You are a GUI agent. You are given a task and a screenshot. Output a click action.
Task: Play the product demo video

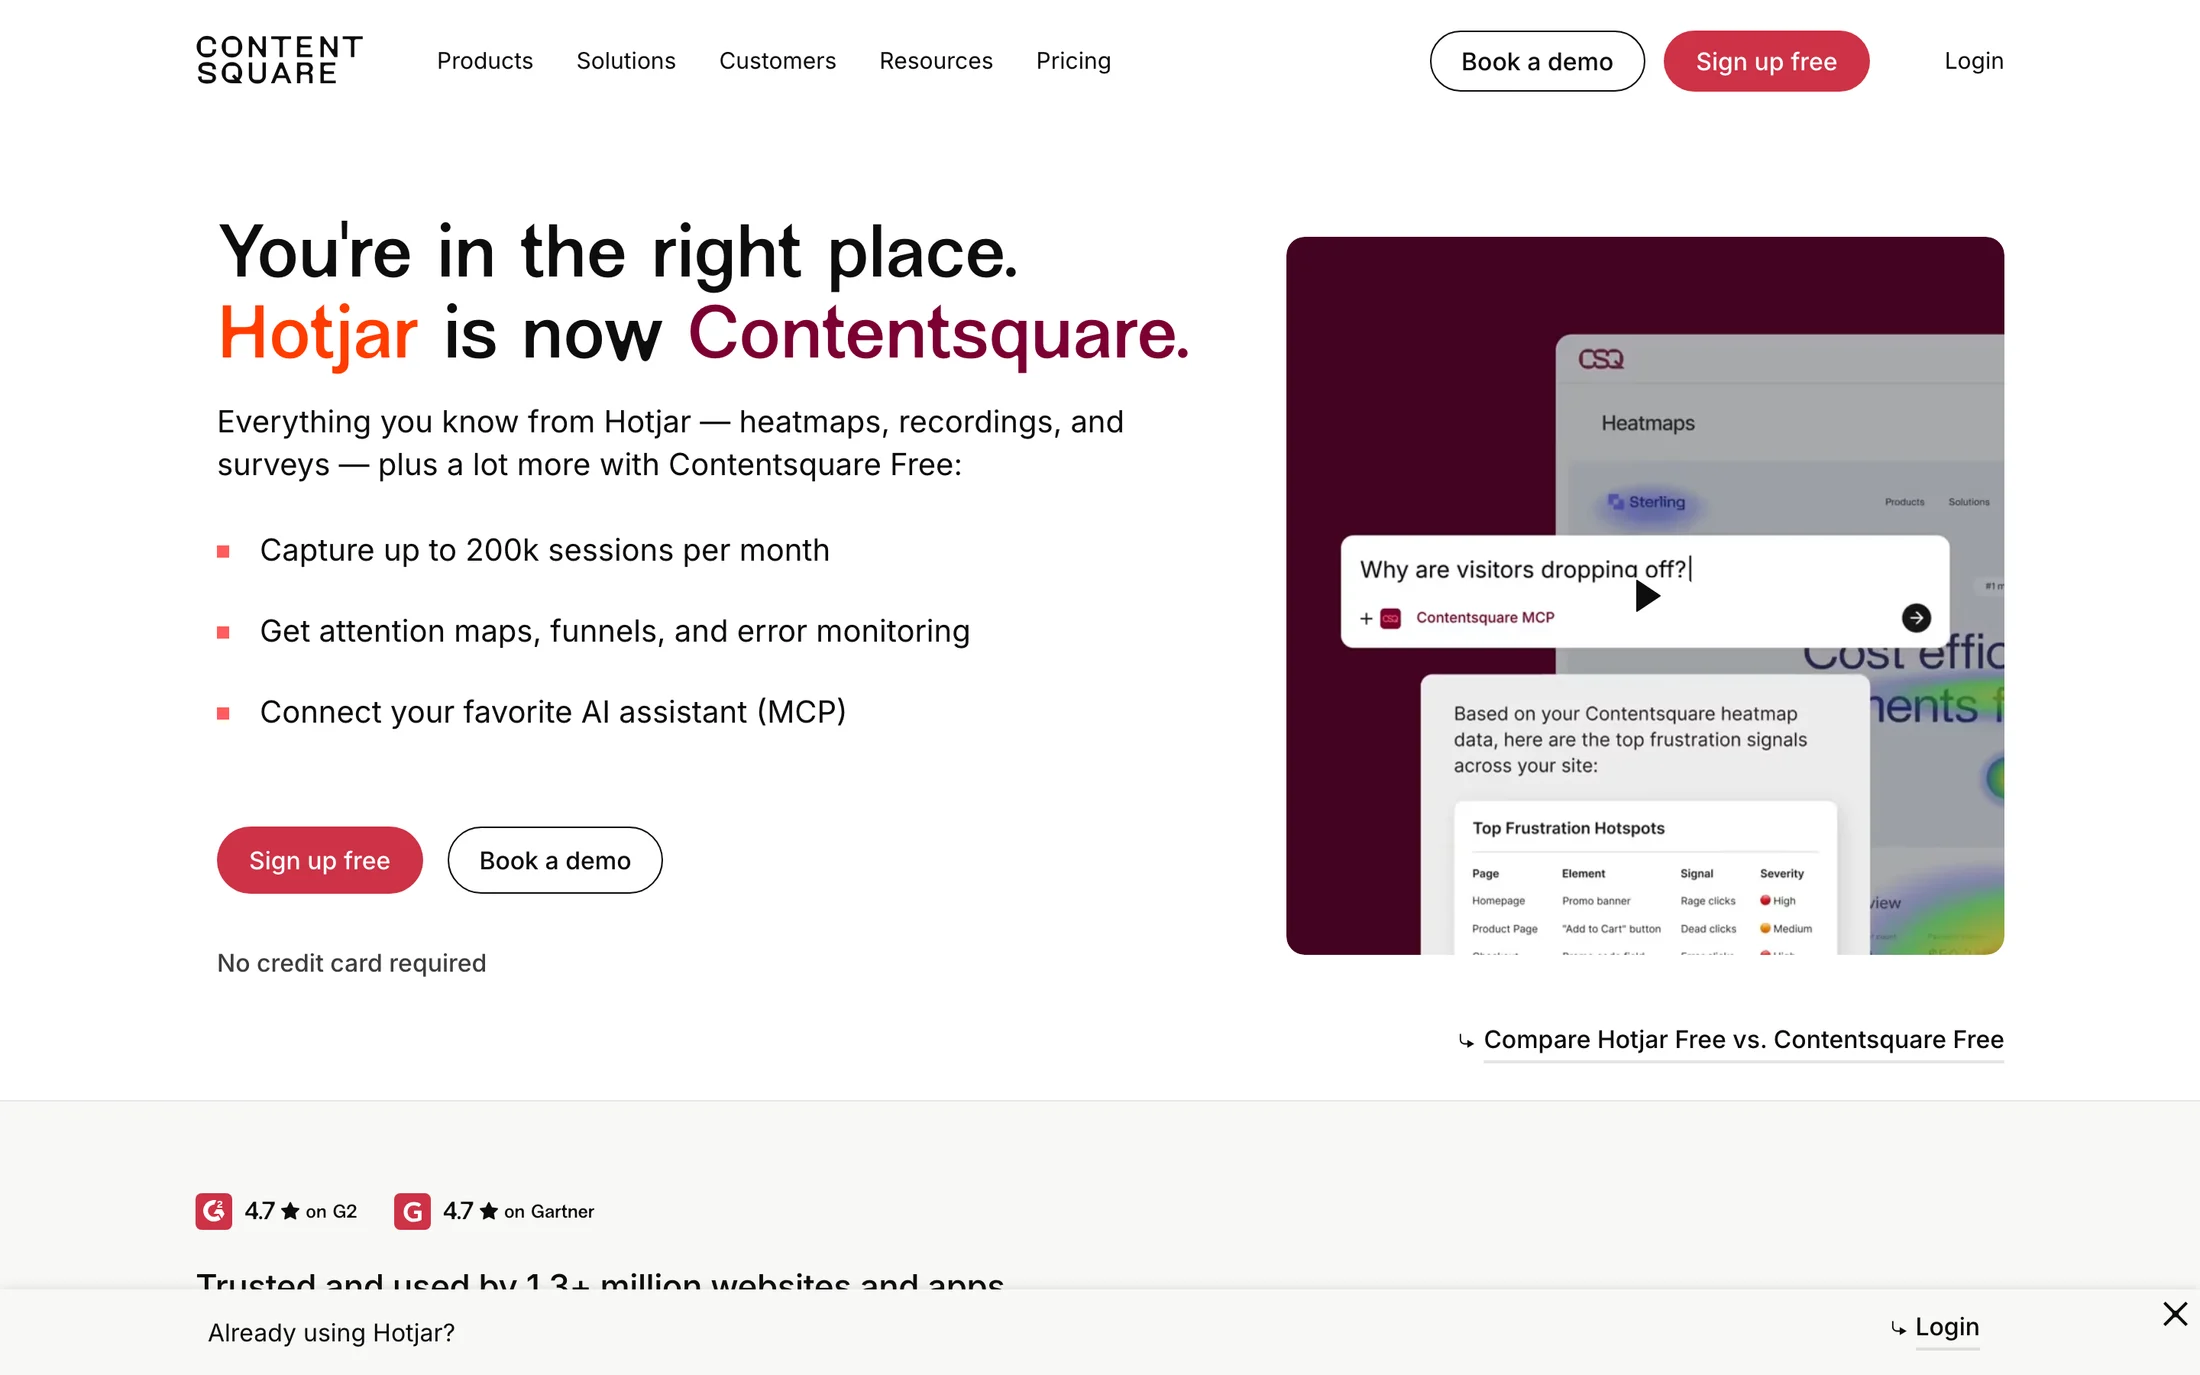point(1646,596)
